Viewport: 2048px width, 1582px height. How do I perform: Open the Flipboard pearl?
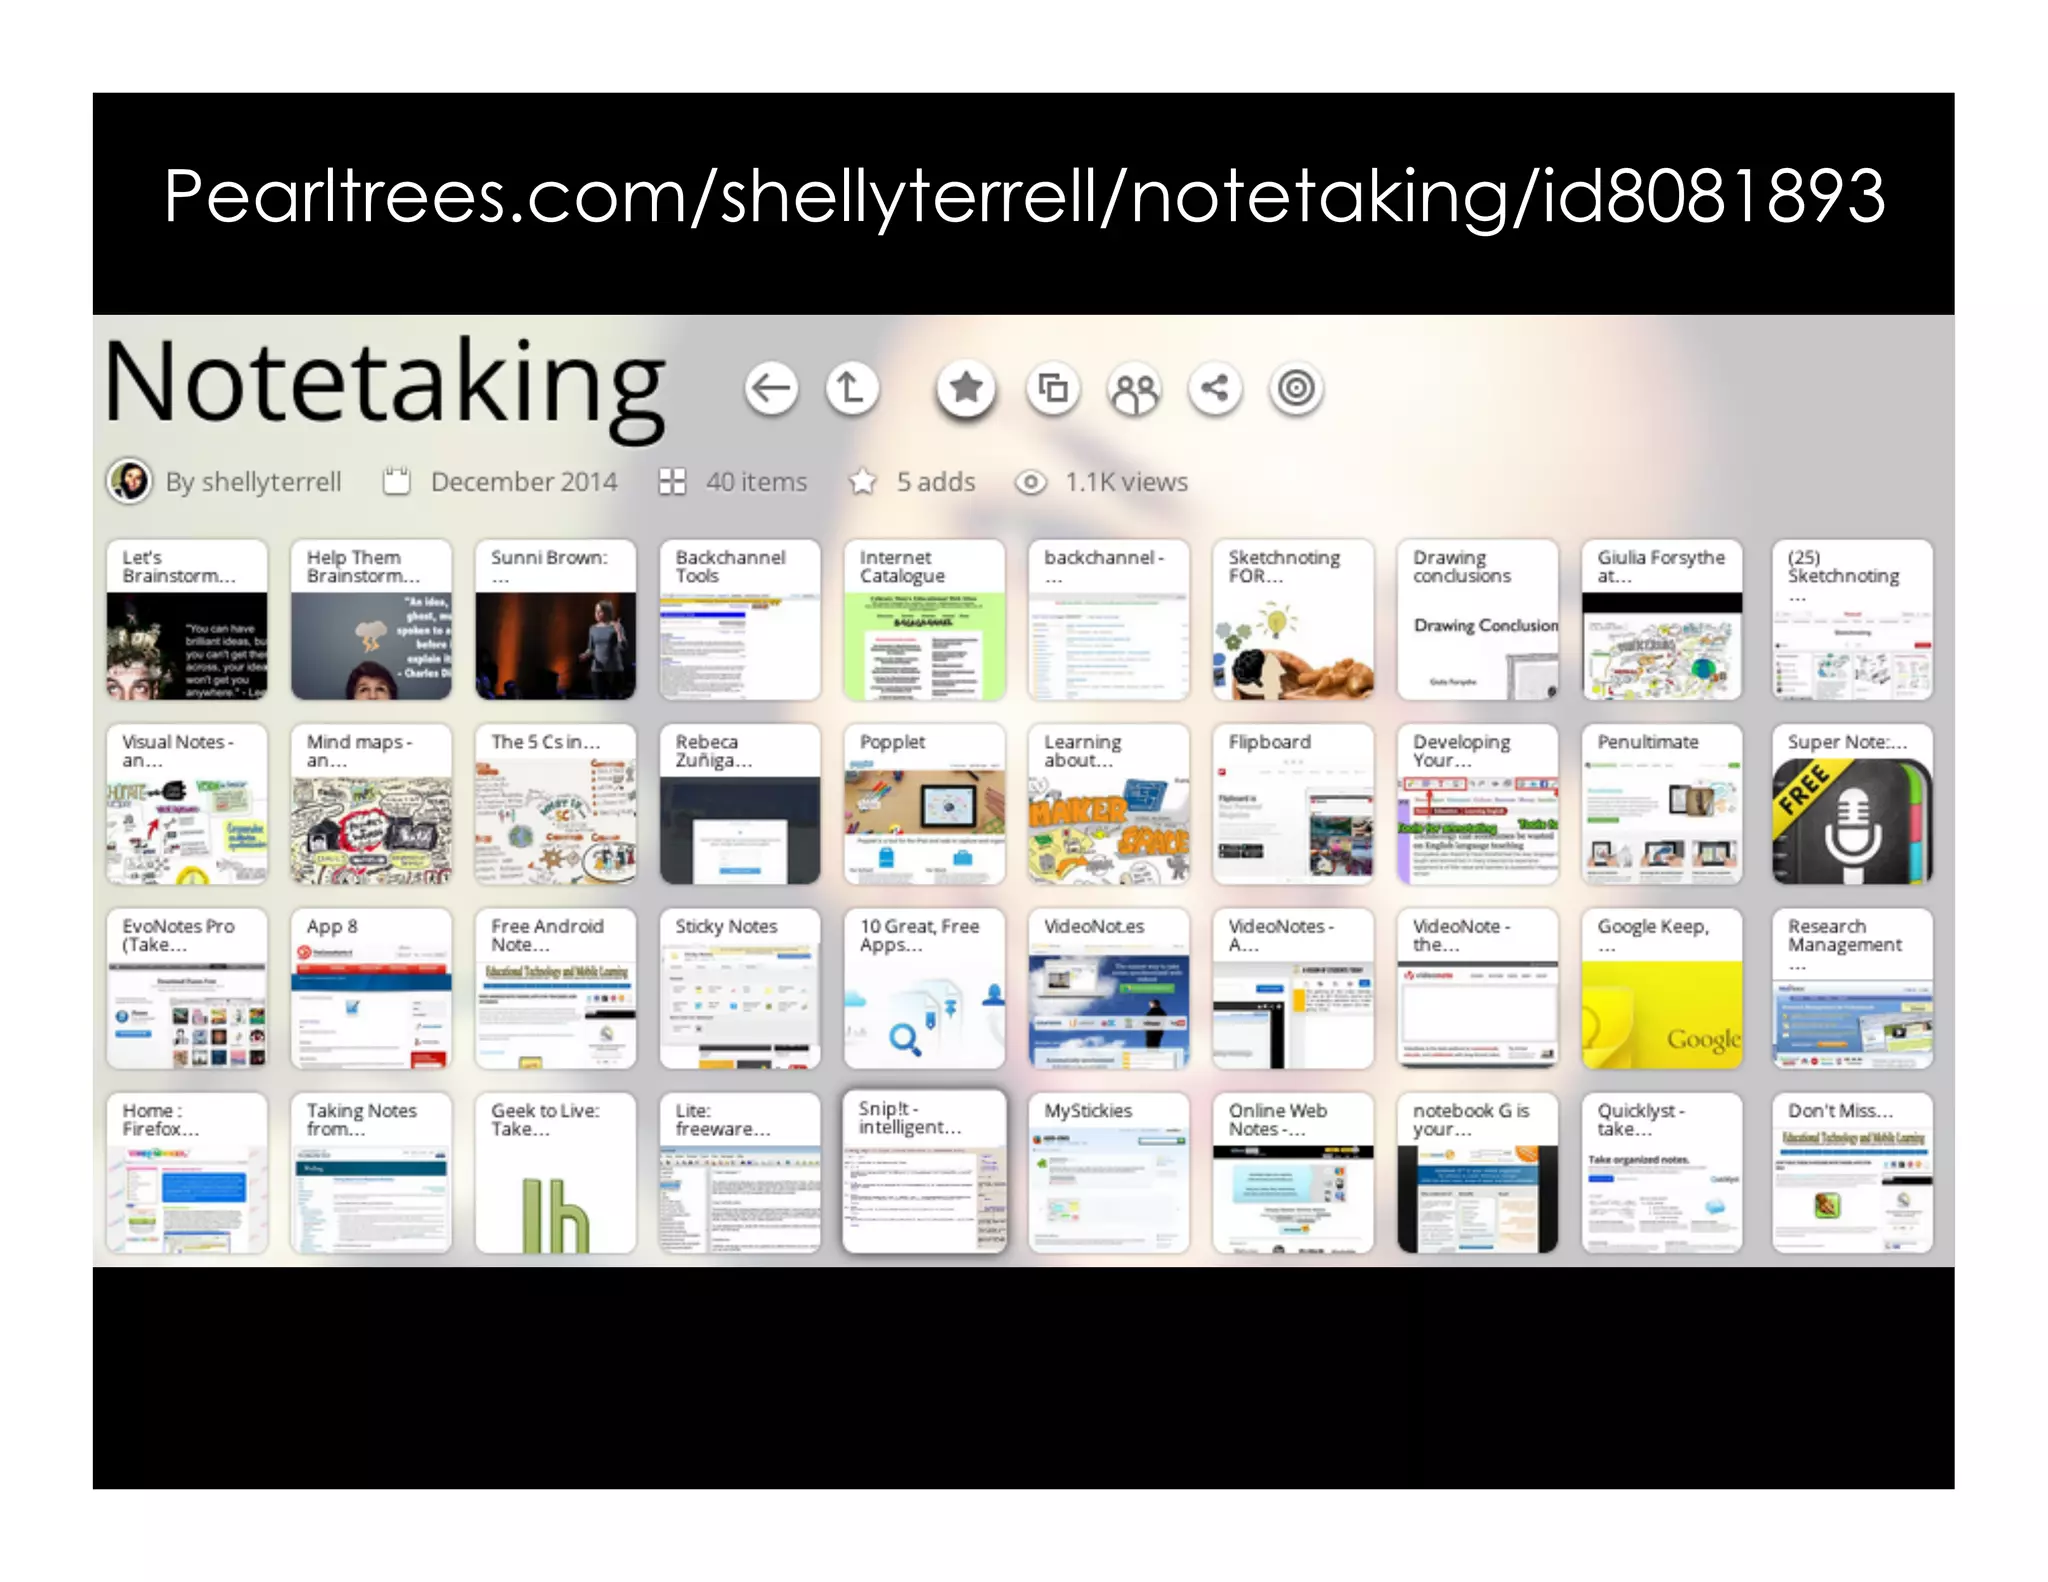click(x=1293, y=805)
